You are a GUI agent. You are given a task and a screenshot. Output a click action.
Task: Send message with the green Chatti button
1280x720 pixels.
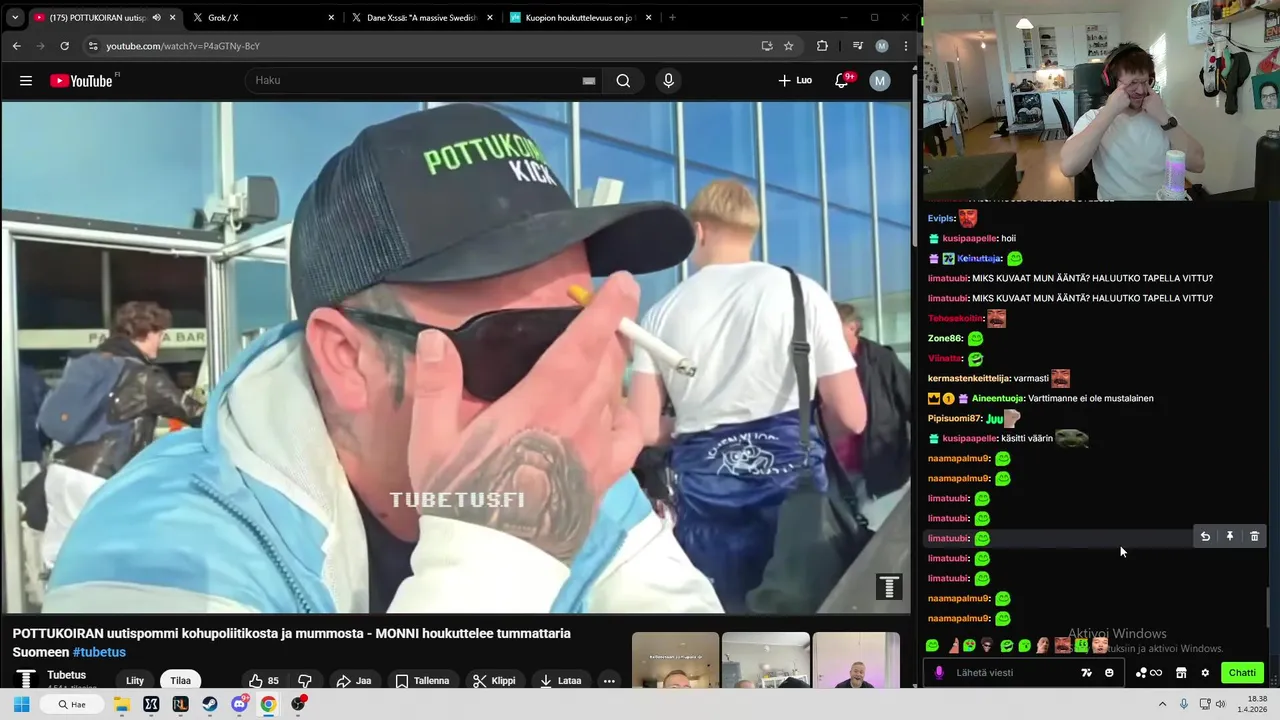(1242, 673)
